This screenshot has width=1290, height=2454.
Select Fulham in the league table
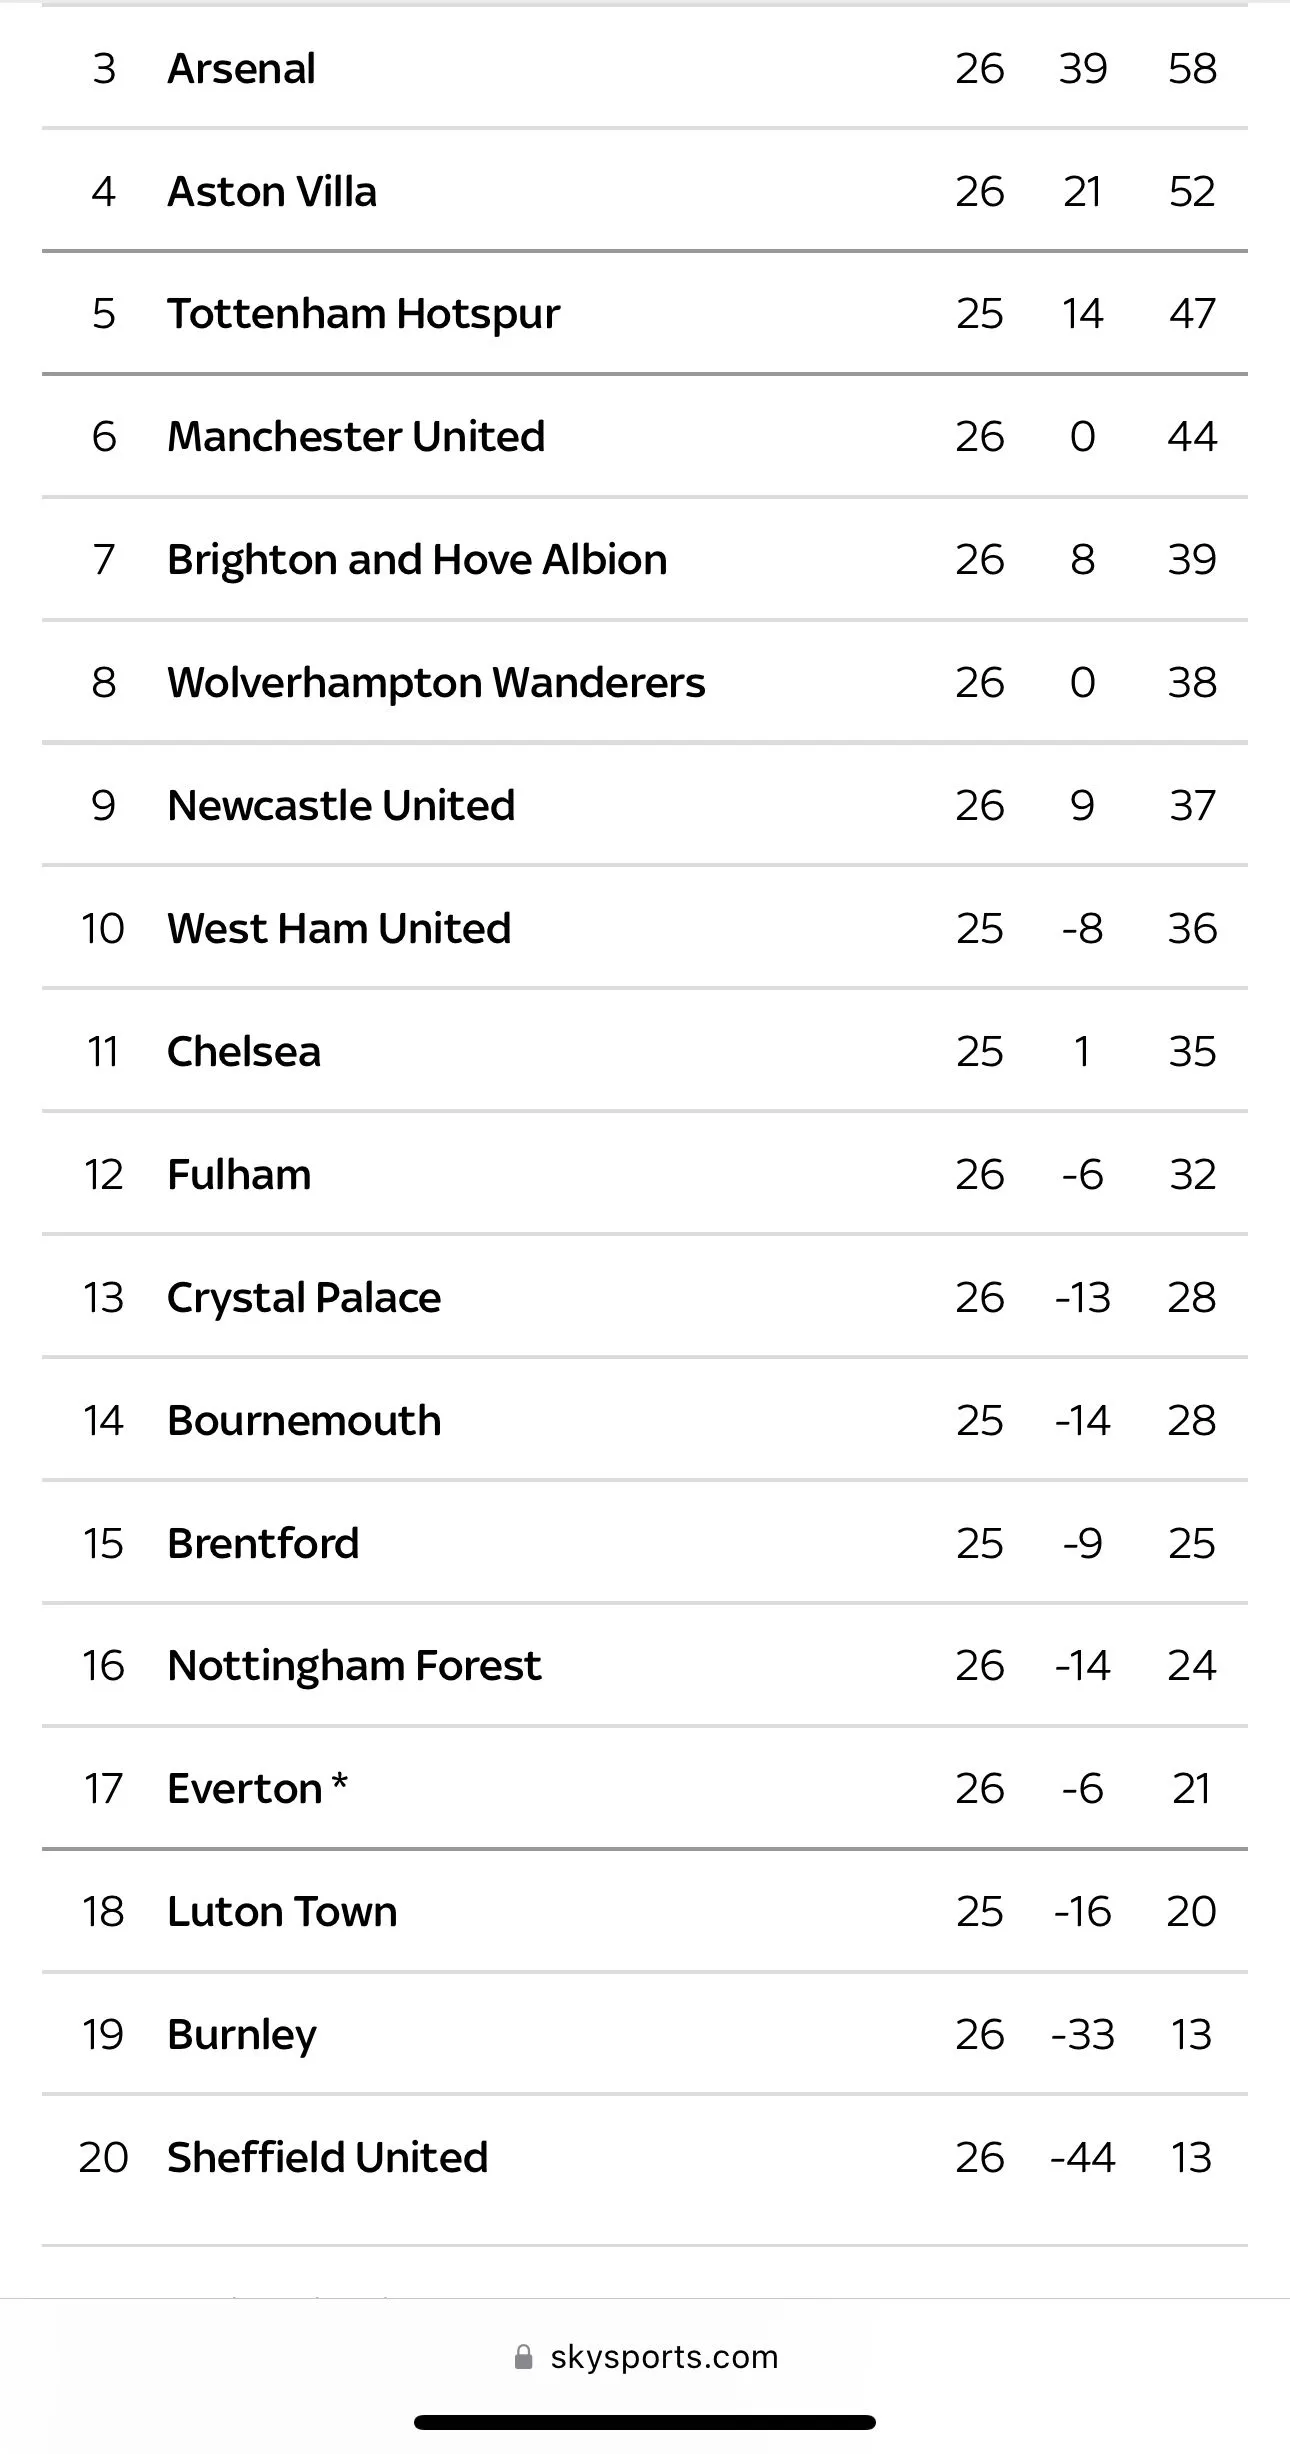(239, 1174)
